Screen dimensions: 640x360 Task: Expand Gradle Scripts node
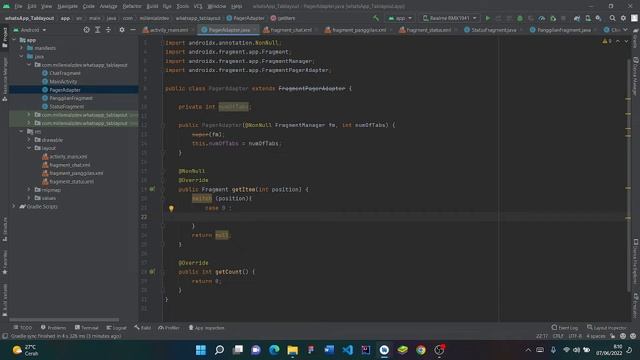14,206
